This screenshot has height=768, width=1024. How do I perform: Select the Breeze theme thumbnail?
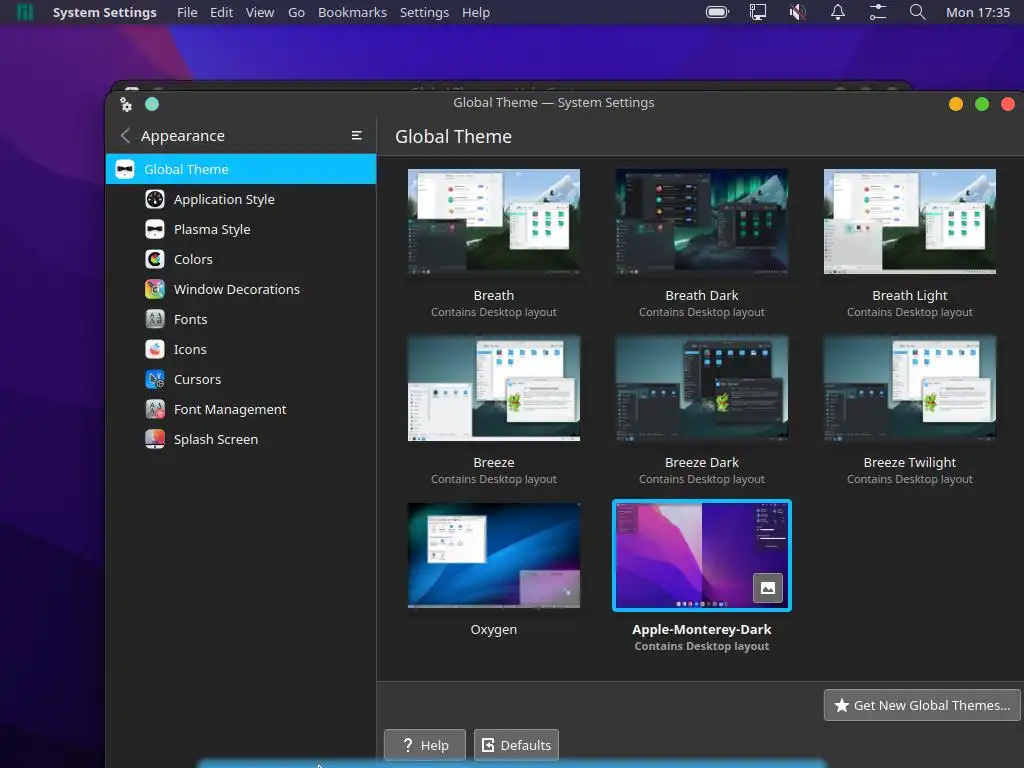tap(494, 389)
